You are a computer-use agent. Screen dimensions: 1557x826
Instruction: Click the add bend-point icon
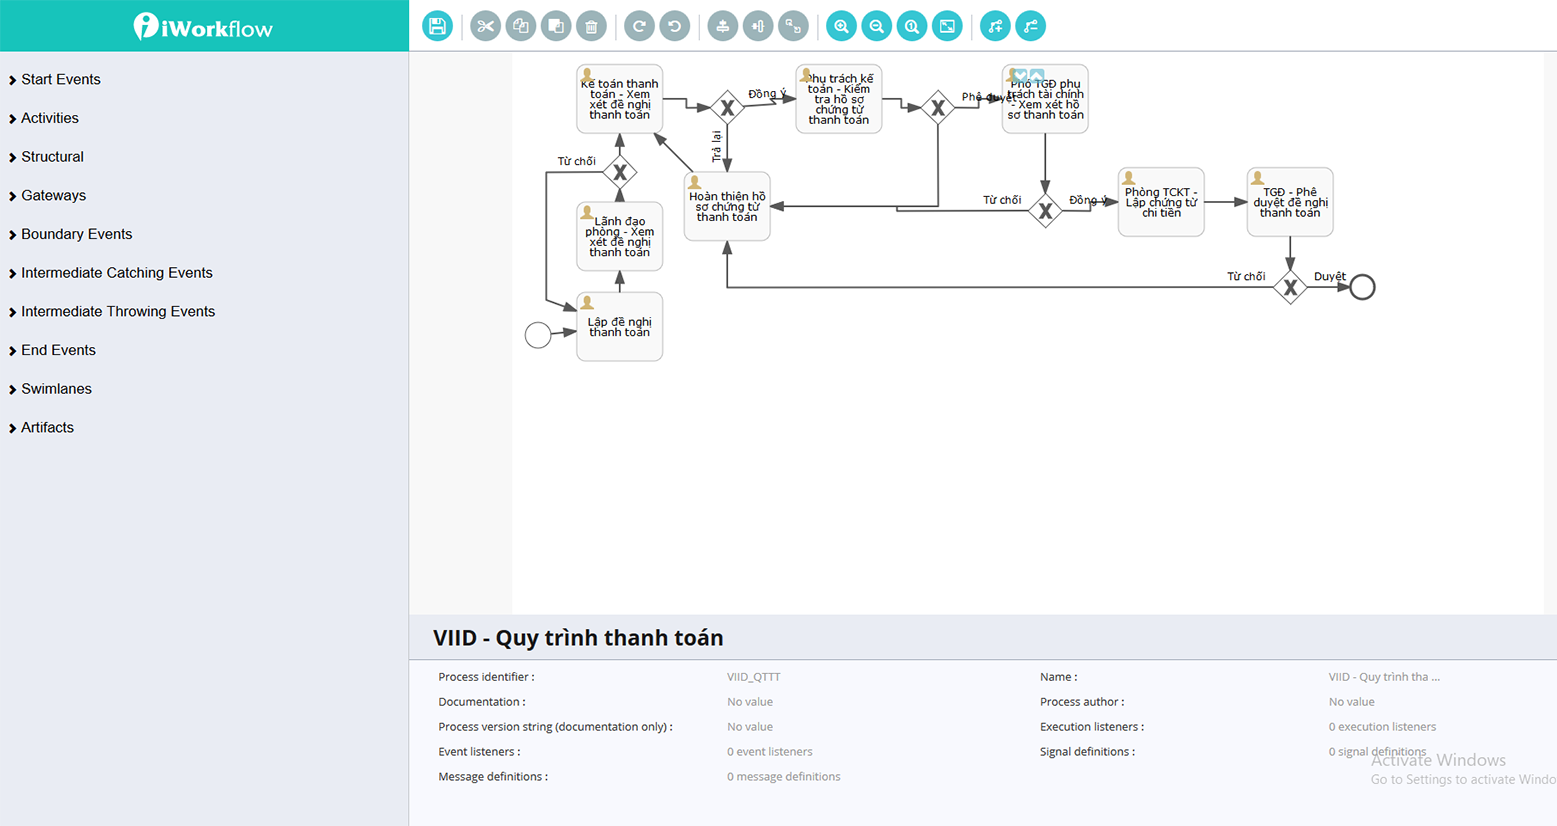click(995, 26)
